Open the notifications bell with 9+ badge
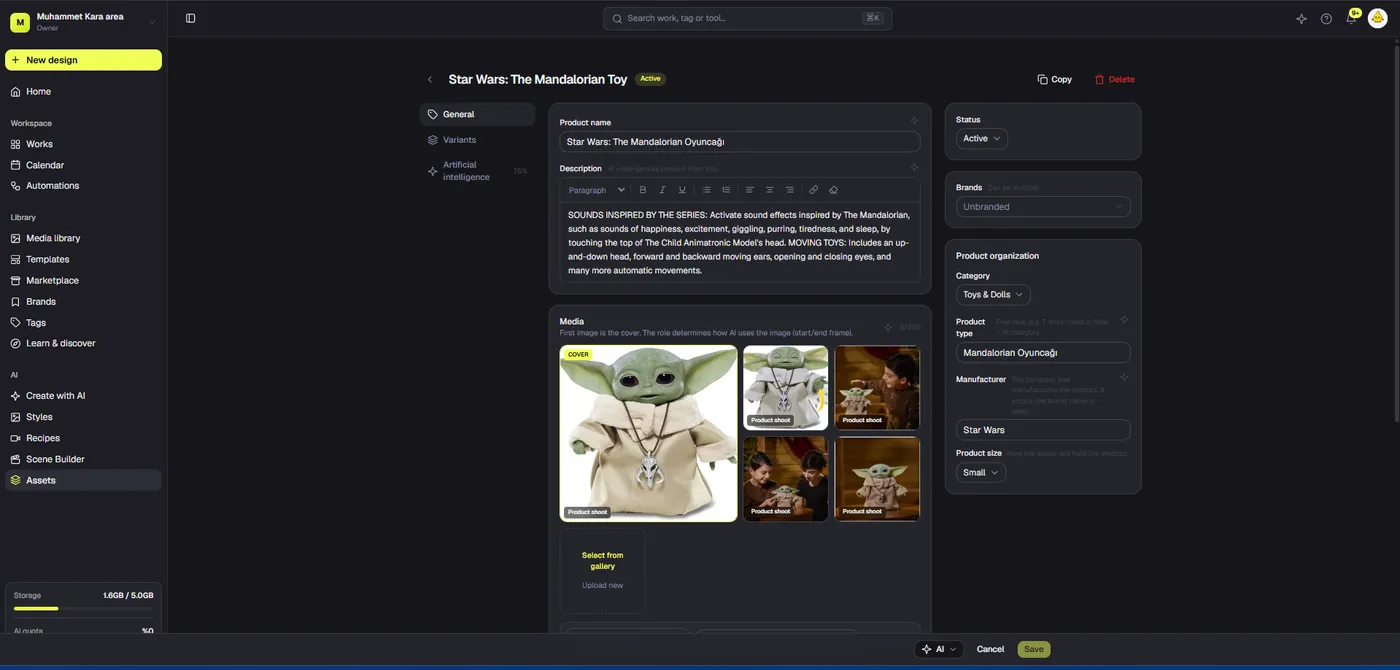 1352,17
